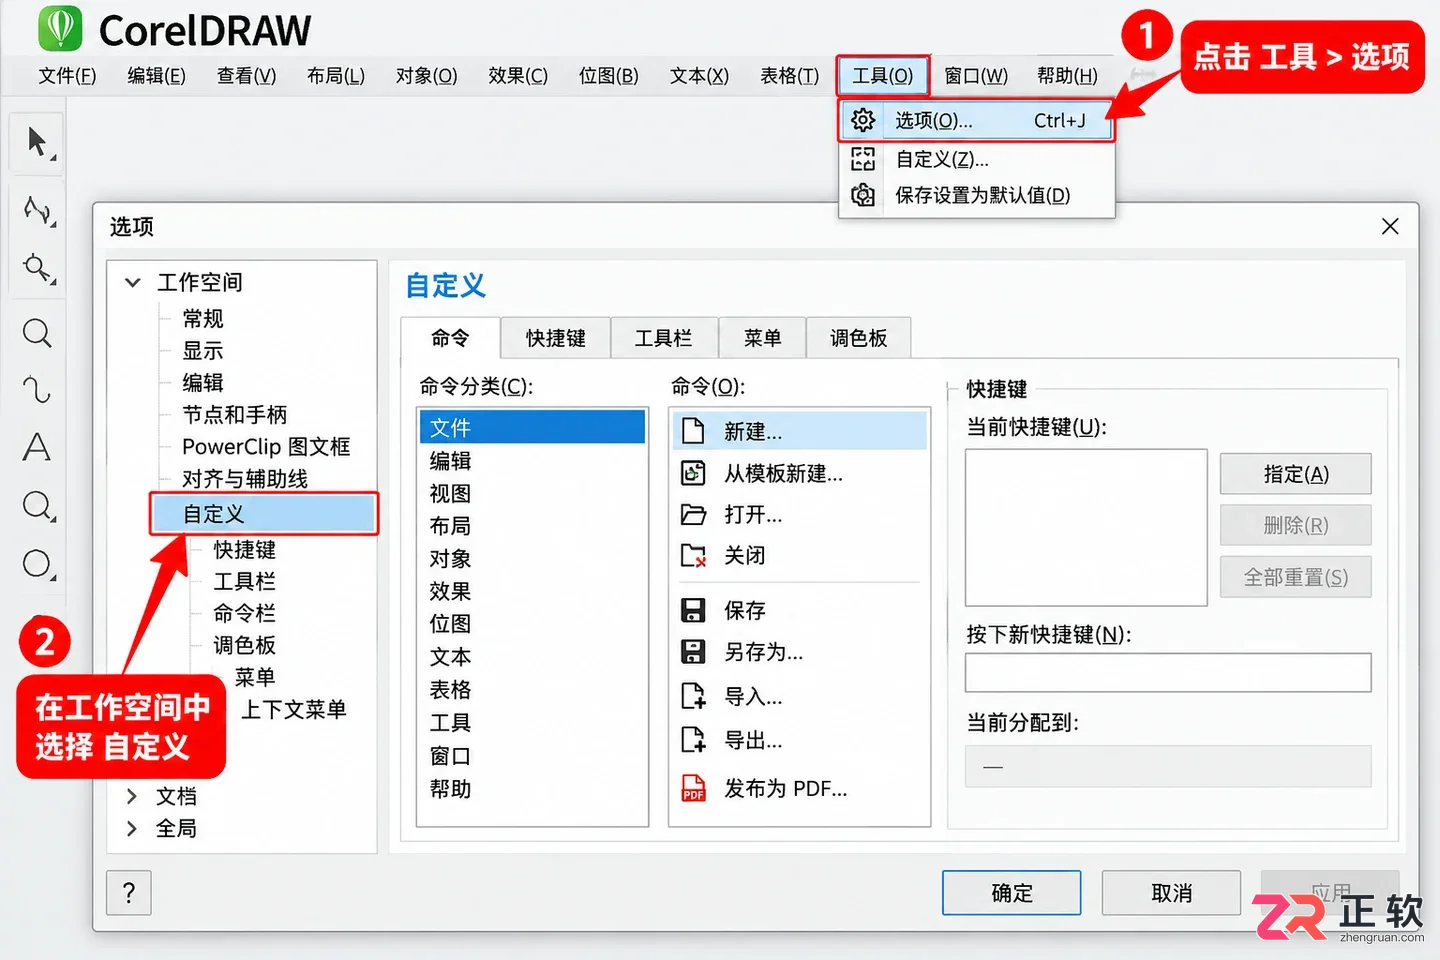The width and height of the screenshot is (1440, 960).
Task: Click the 确定 button
Action: click(1011, 892)
